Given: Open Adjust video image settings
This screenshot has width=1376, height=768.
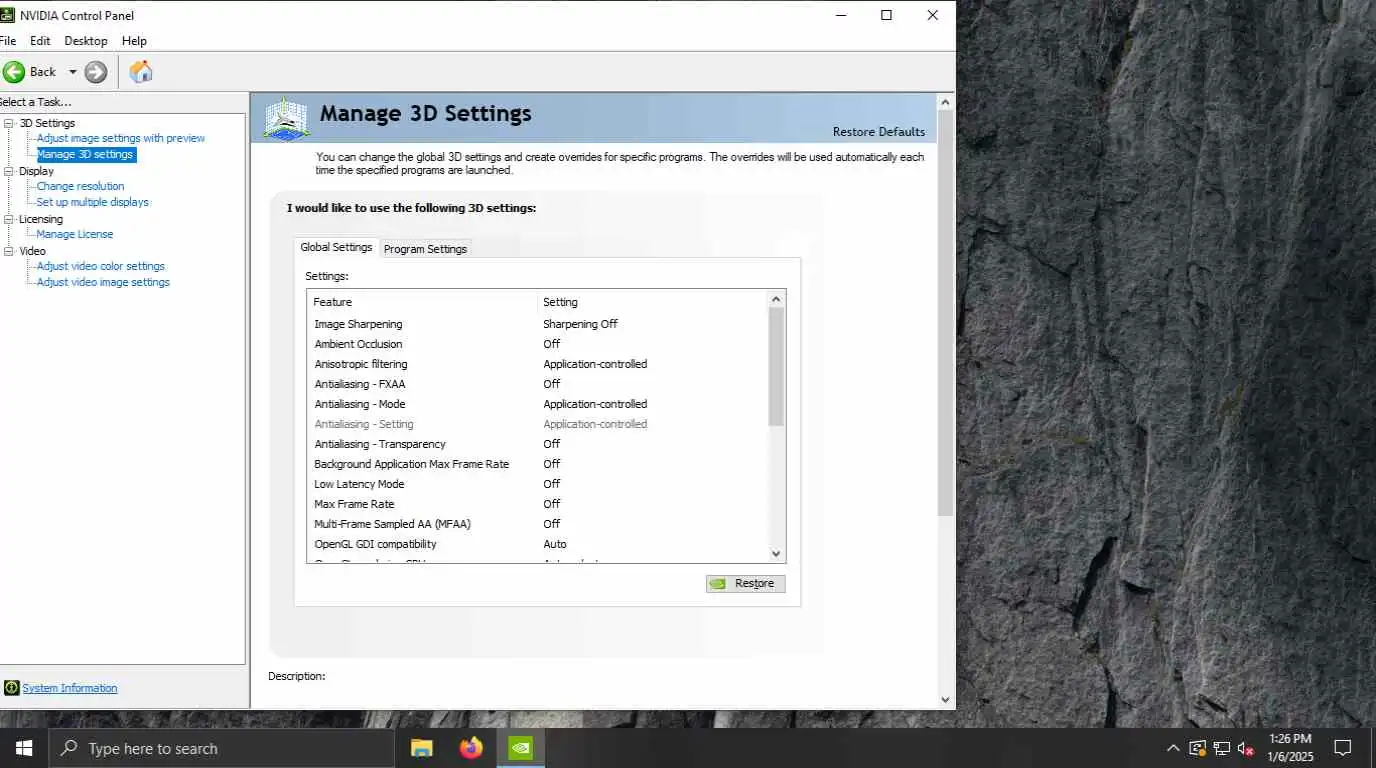Looking at the screenshot, I should (103, 282).
